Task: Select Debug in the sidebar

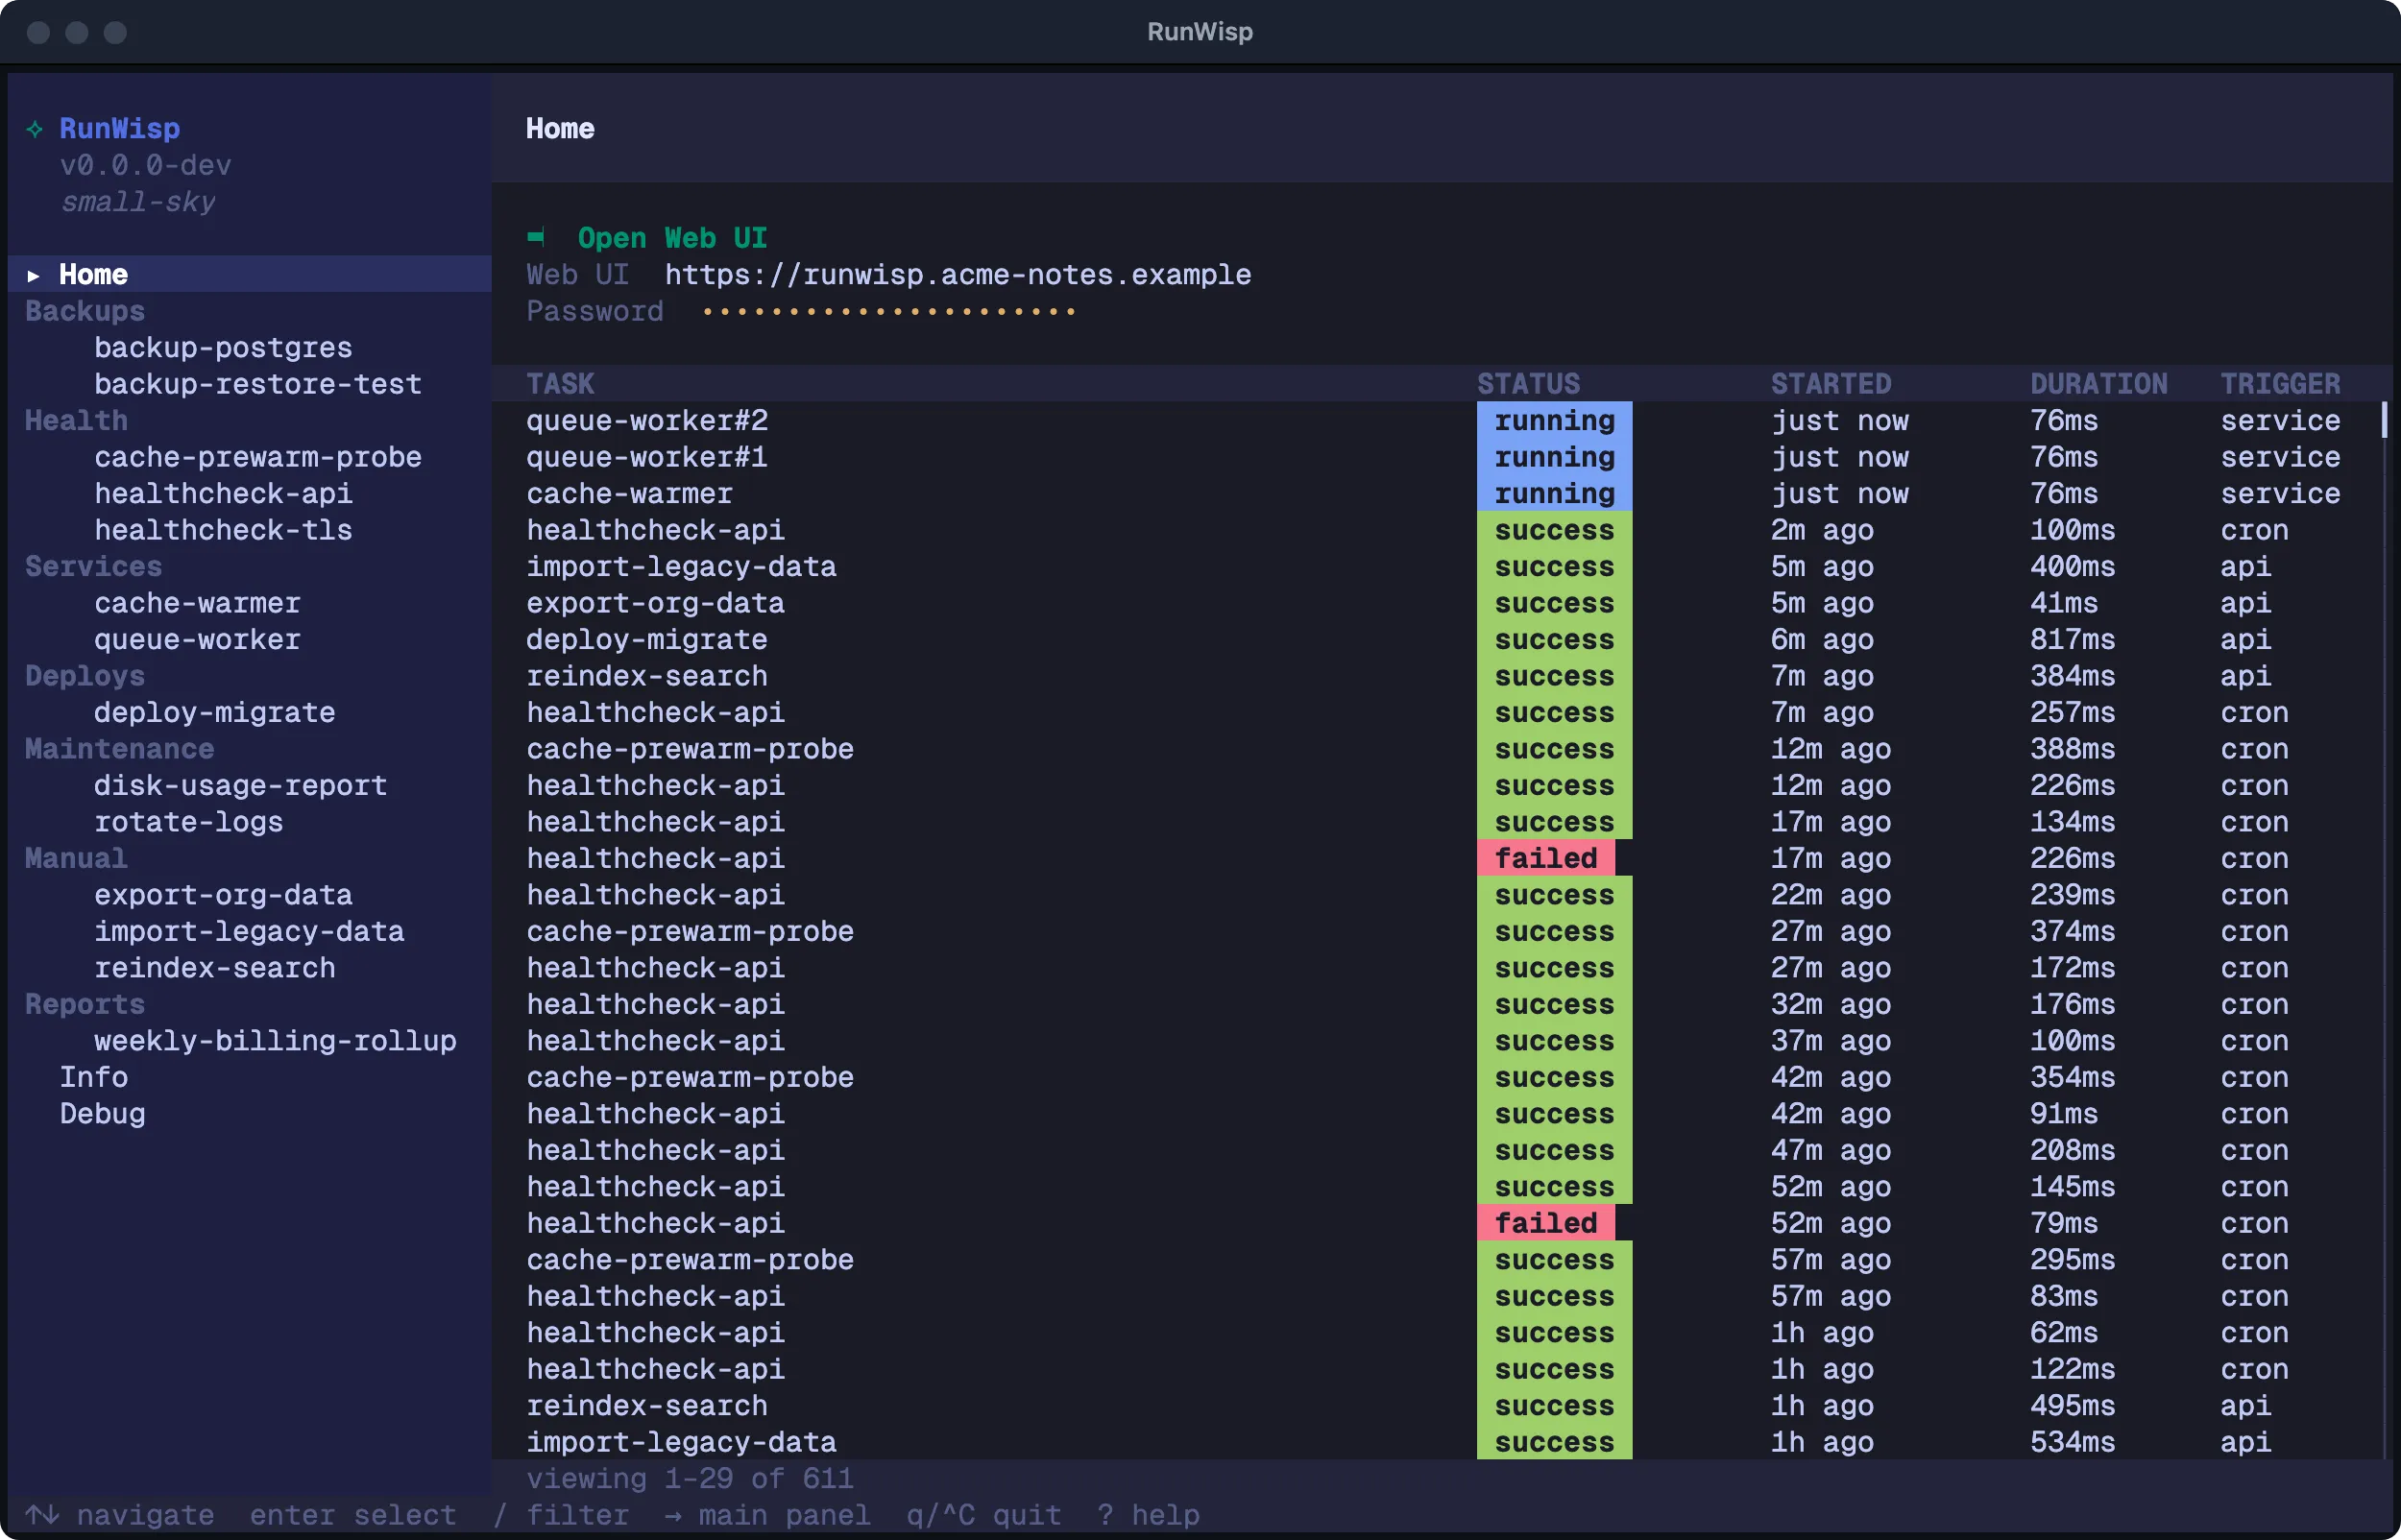Action: [x=102, y=1114]
